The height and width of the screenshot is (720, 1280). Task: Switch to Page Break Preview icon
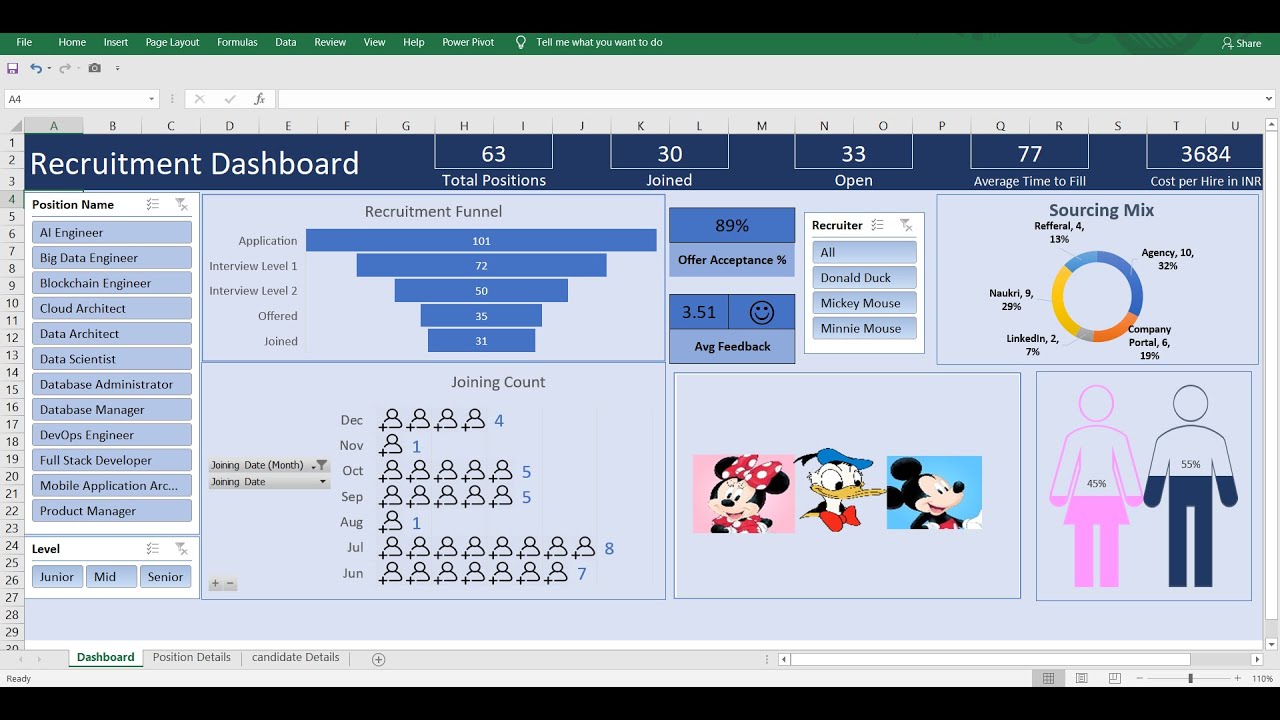pyautogui.click(x=1114, y=678)
